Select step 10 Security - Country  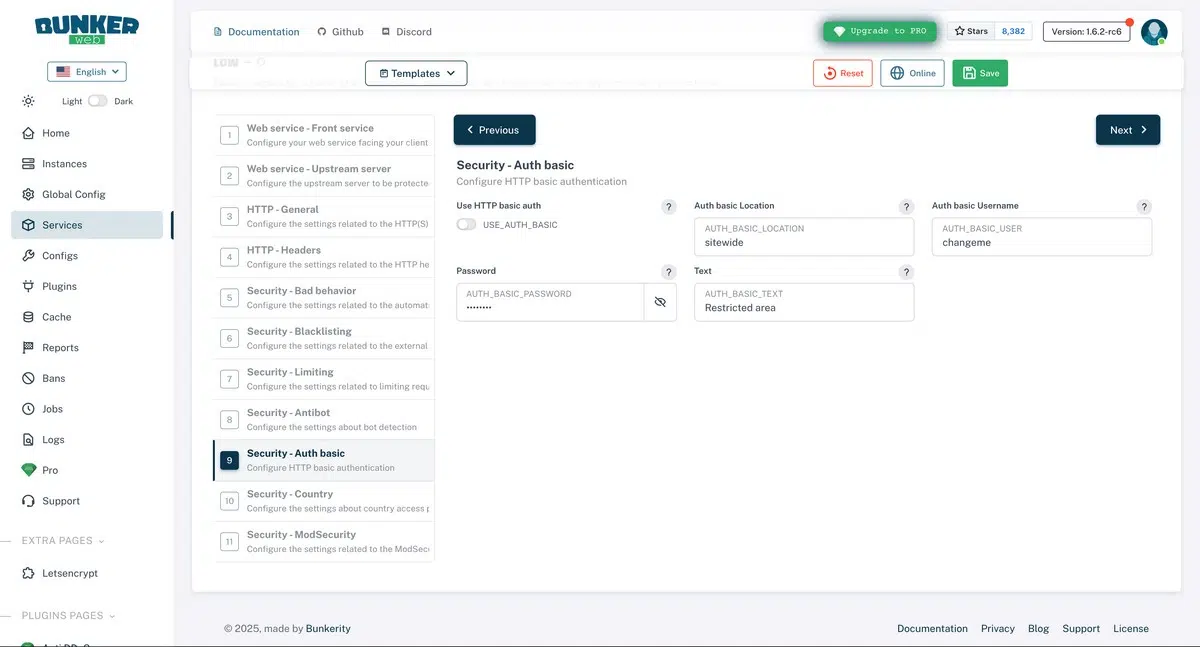[x=324, y=501]
